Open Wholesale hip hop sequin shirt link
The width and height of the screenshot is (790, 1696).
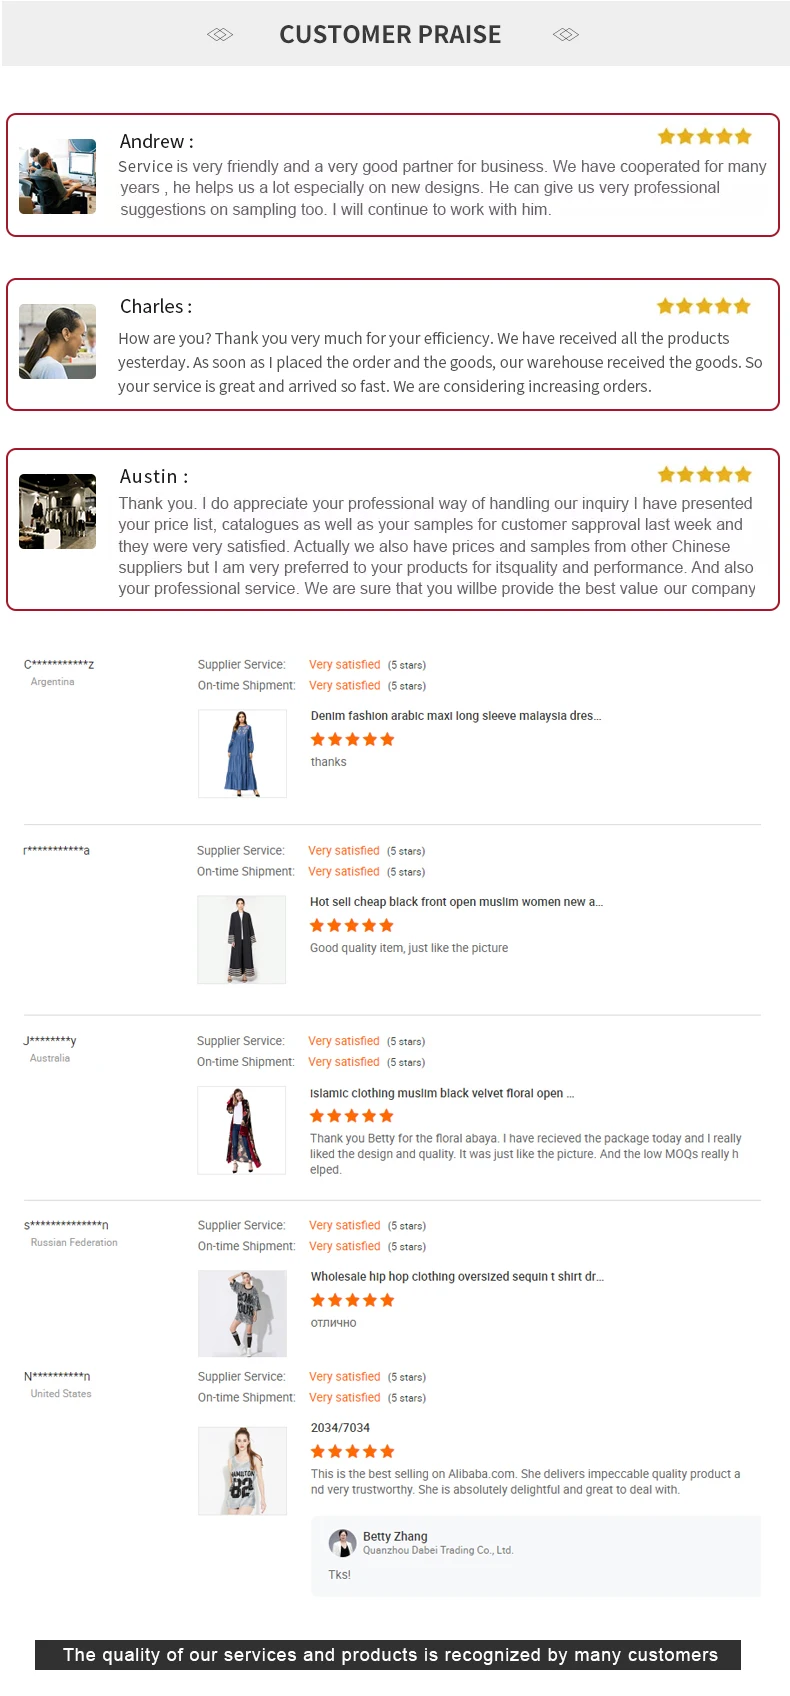pyautogui.click(x=456, y=1277)
